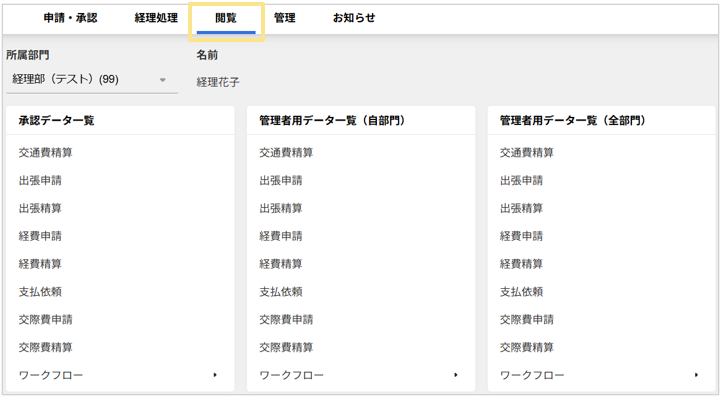Select 経費精算 in 承認データ一覧
The width and height of the screenshot is (722, 400).
pyautogui.click(x=40, y=264)
